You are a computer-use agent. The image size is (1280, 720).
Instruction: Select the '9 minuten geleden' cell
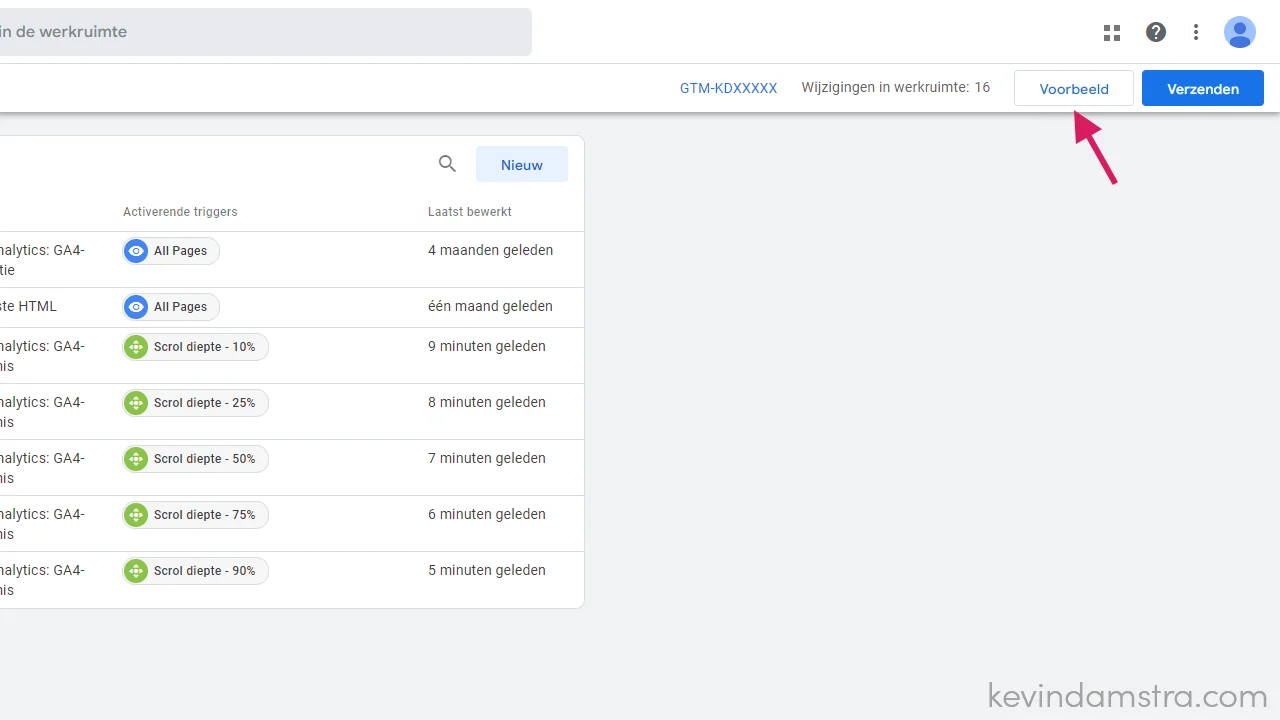pyautogui.click(x=487, y=346)
